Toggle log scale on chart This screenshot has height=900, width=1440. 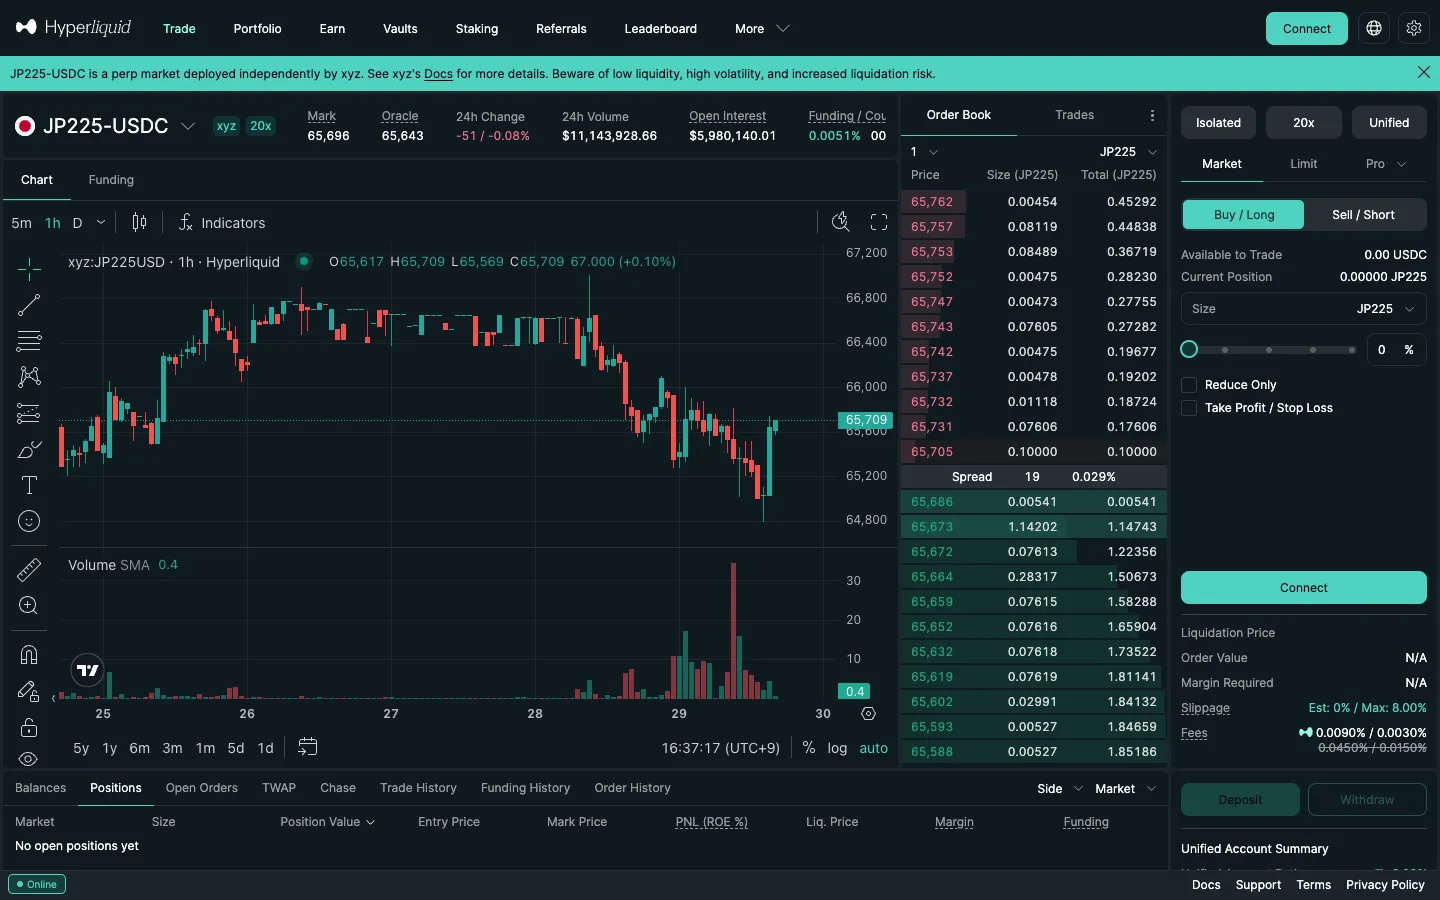tap(837, 747)
